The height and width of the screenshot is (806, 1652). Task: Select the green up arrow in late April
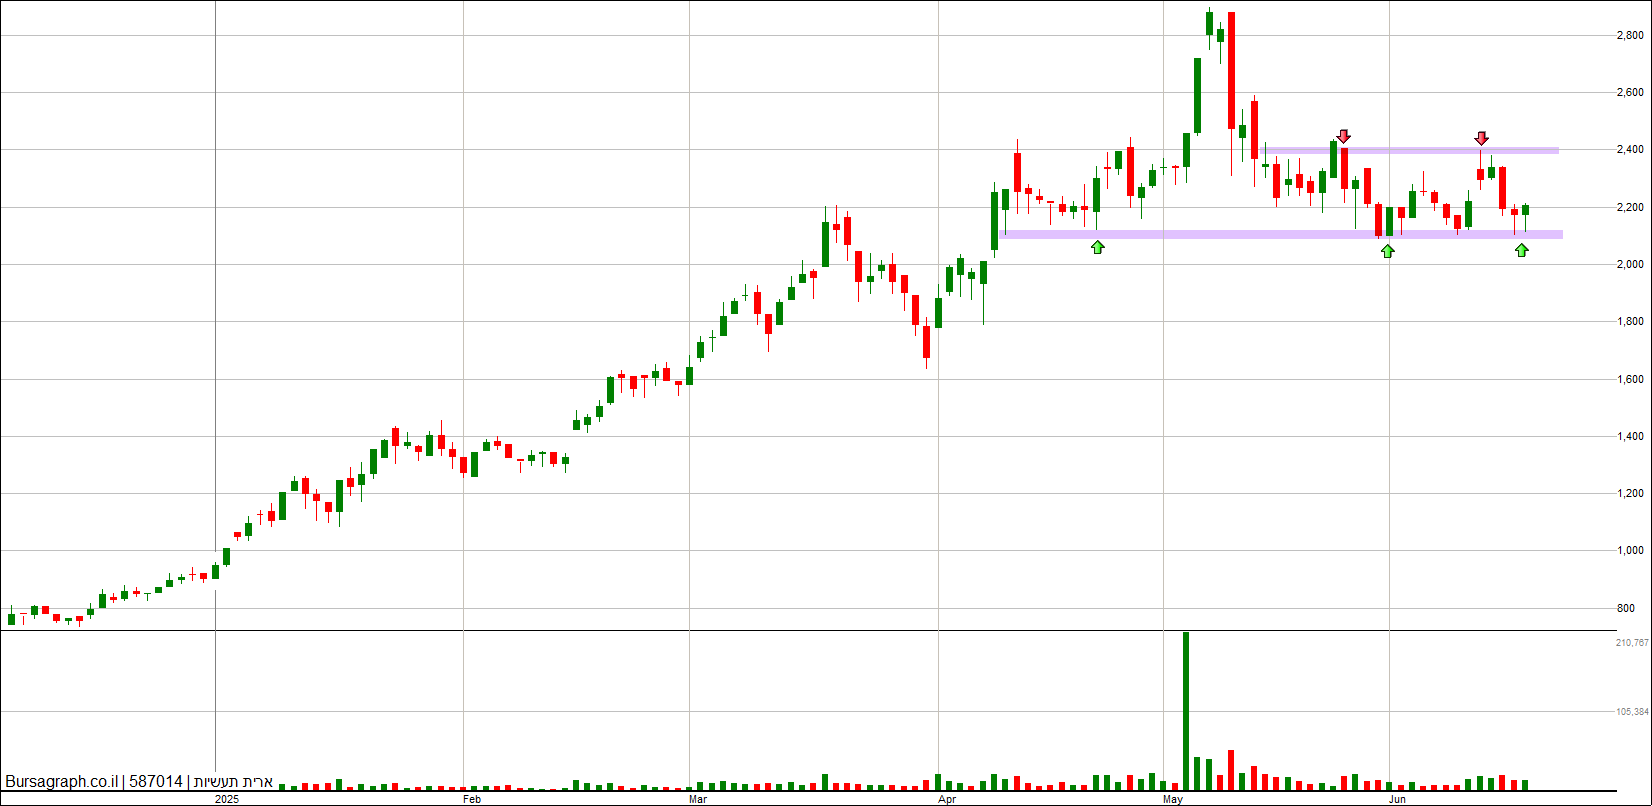click(1098, 246)
